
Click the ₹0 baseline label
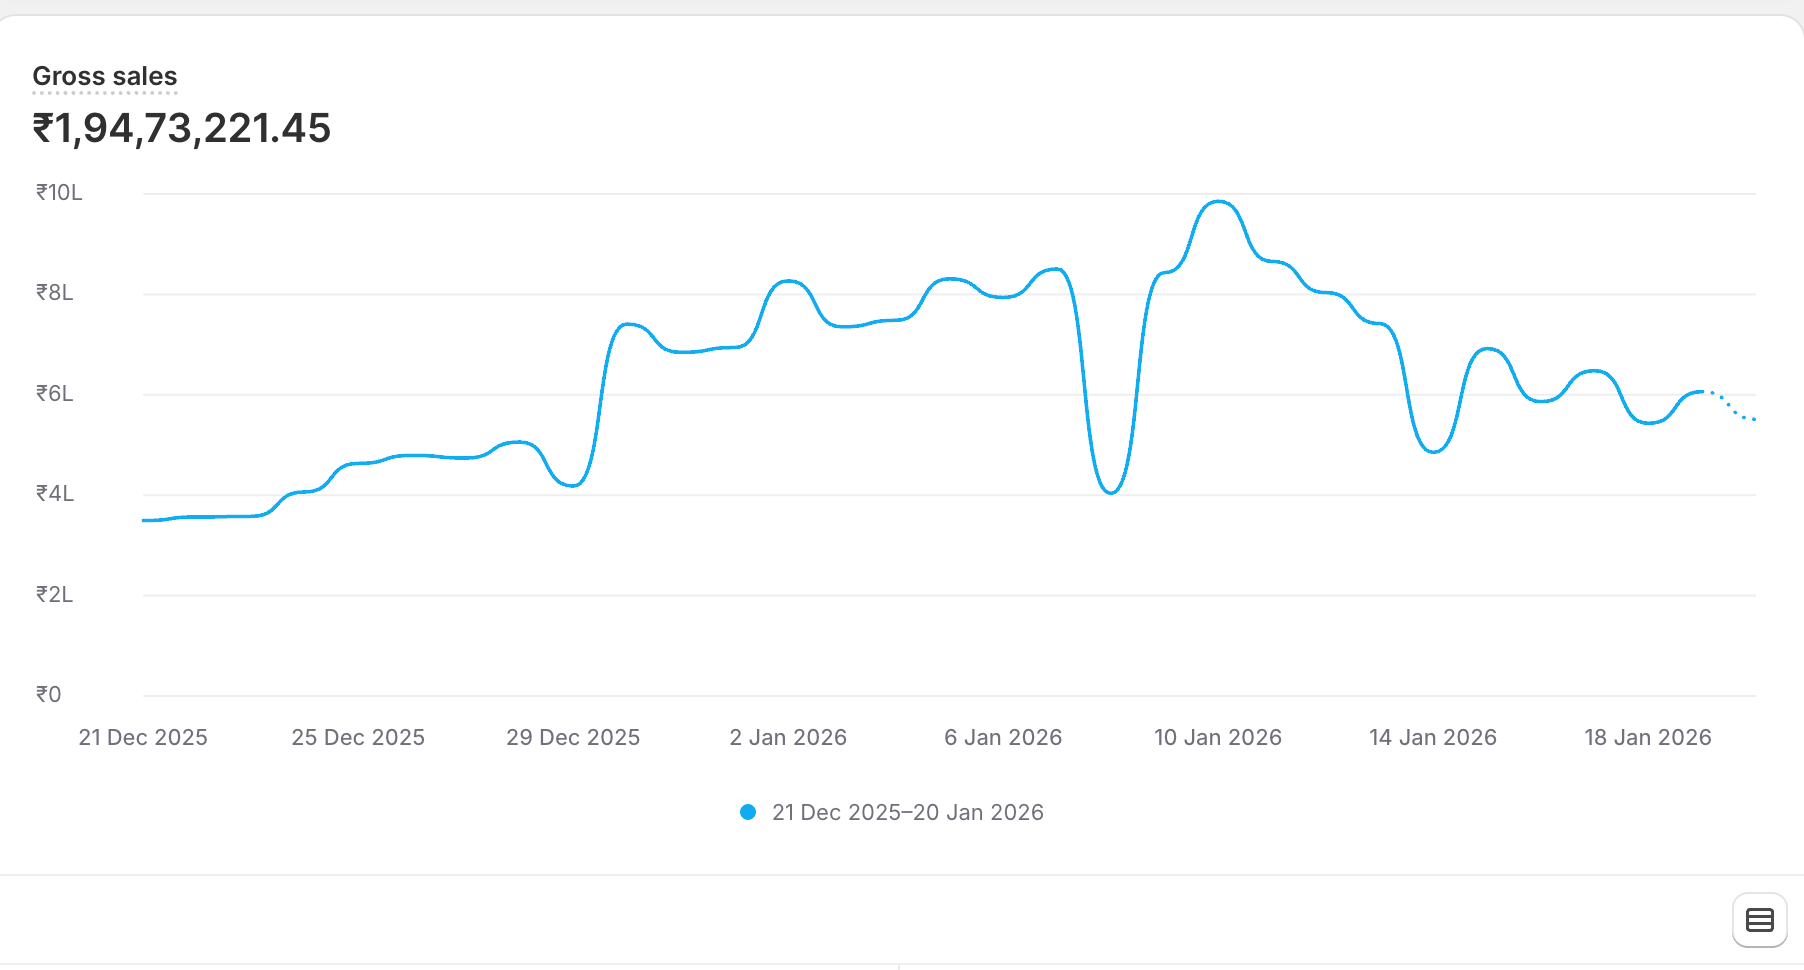(x=49, y=695)
